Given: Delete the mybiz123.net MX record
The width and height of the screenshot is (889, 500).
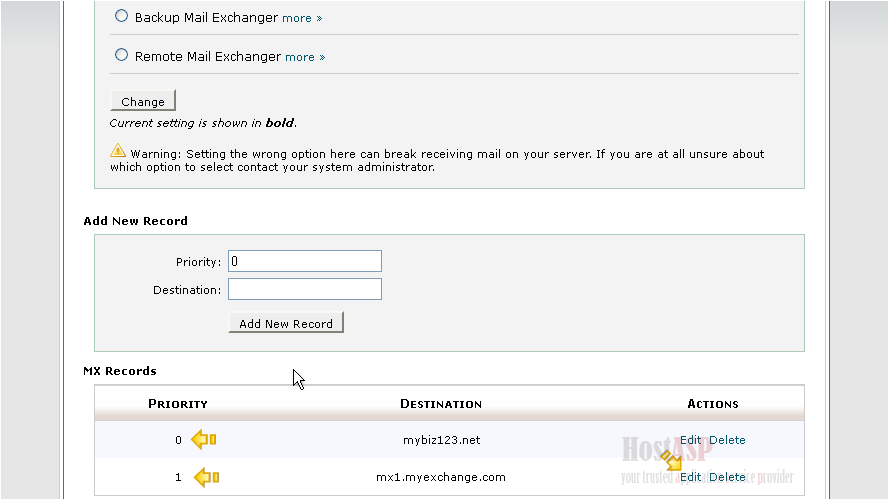Looking at the screenshot, I should [x=727, y=440].
